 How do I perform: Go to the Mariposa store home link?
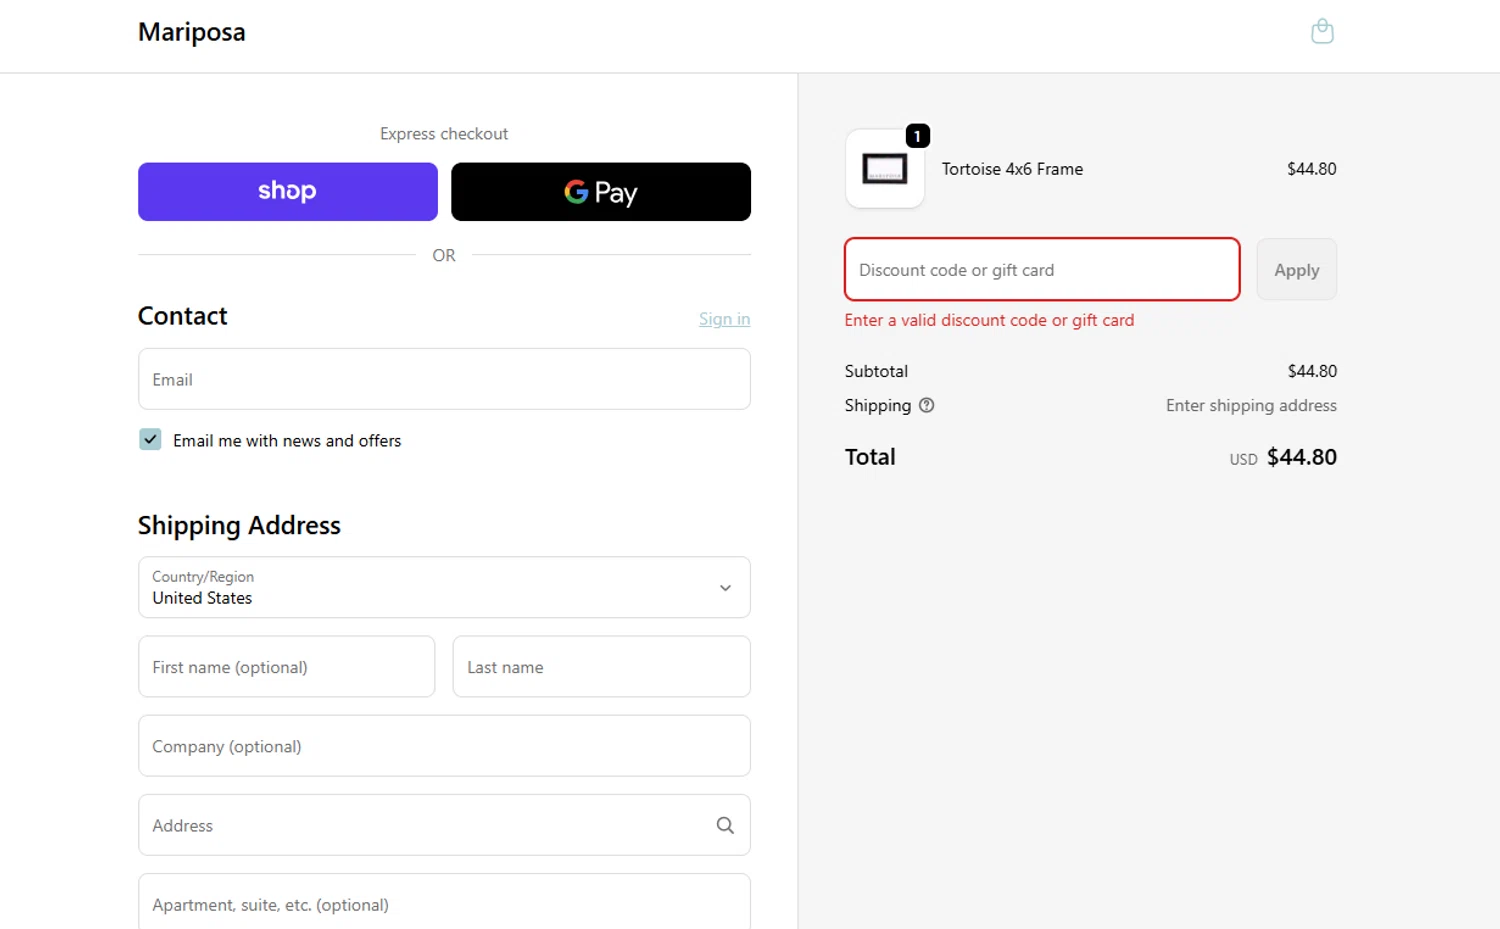coord(192,32)
